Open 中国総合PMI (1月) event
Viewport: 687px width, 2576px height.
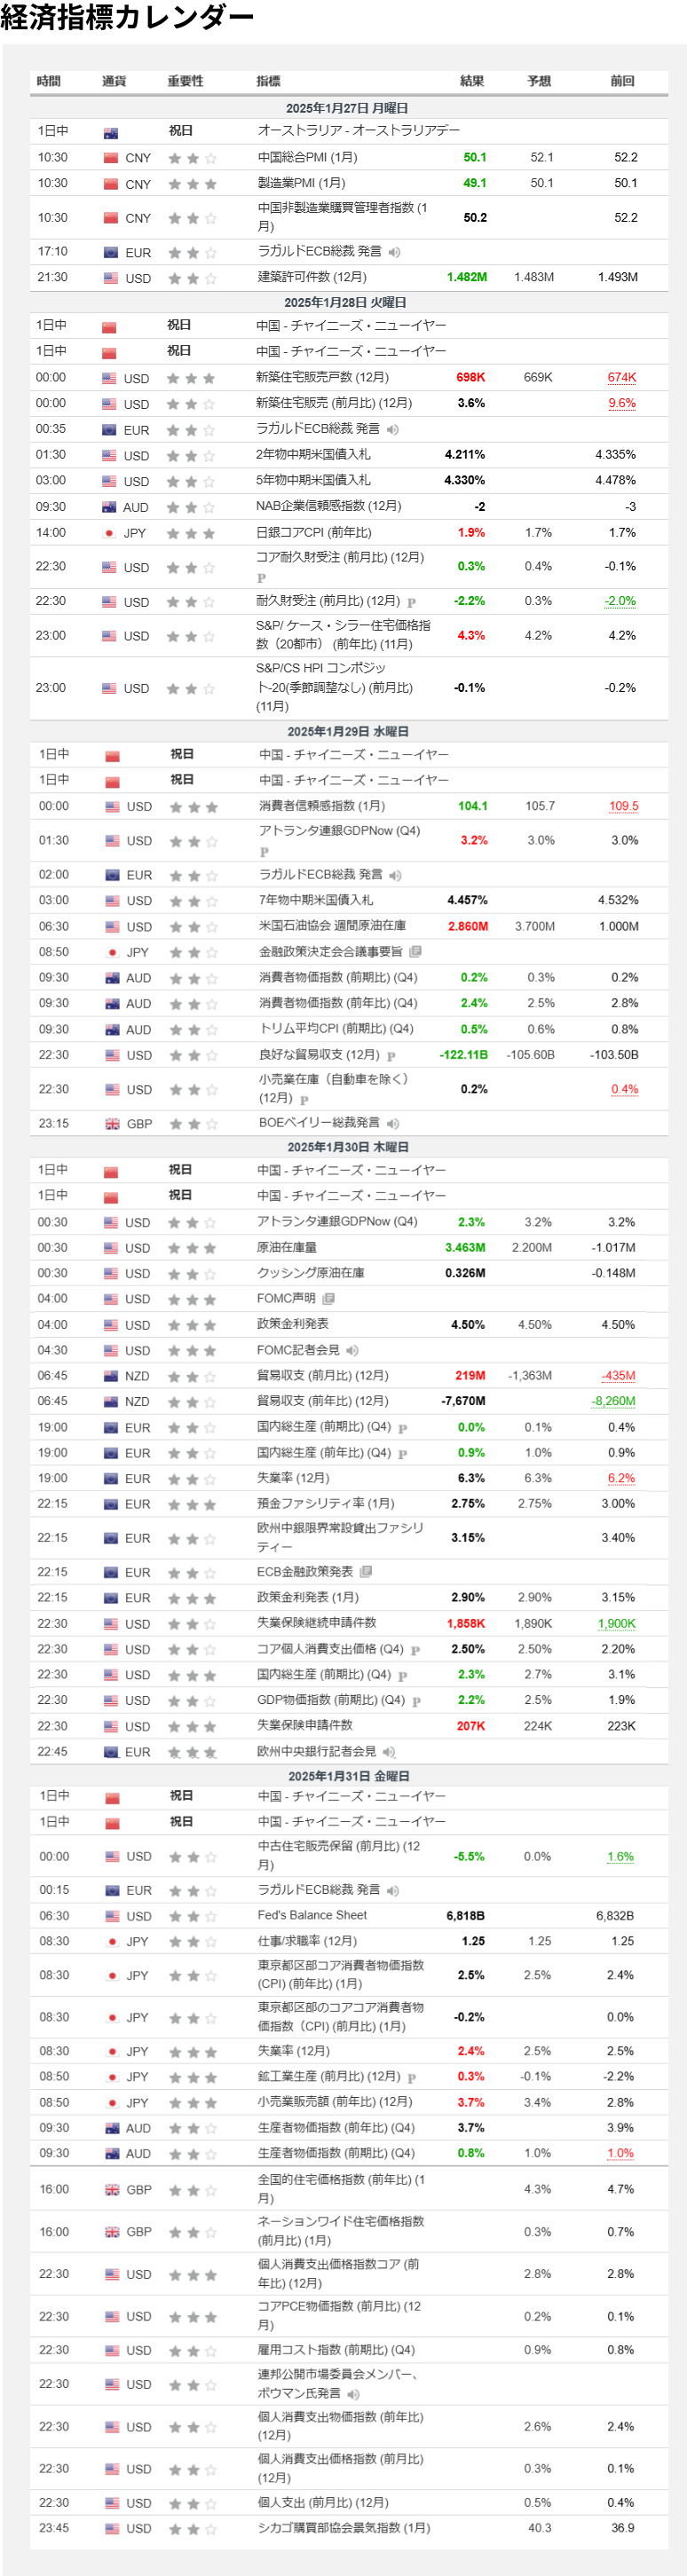pyautogui.click(x=307, y=157)
